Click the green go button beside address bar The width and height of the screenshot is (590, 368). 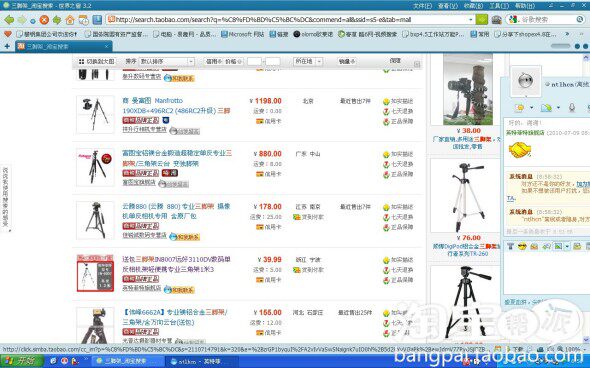tap(482, 20)
